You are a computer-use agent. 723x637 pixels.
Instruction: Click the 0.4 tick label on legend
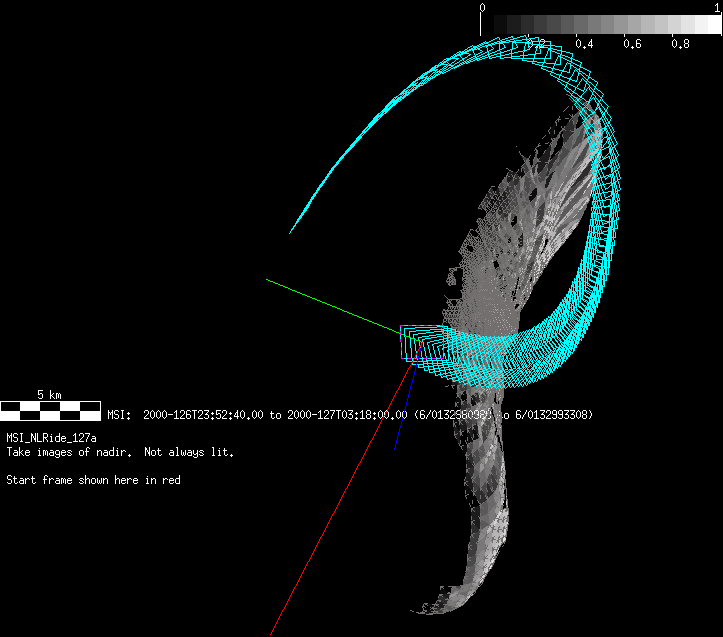(584, 44)
